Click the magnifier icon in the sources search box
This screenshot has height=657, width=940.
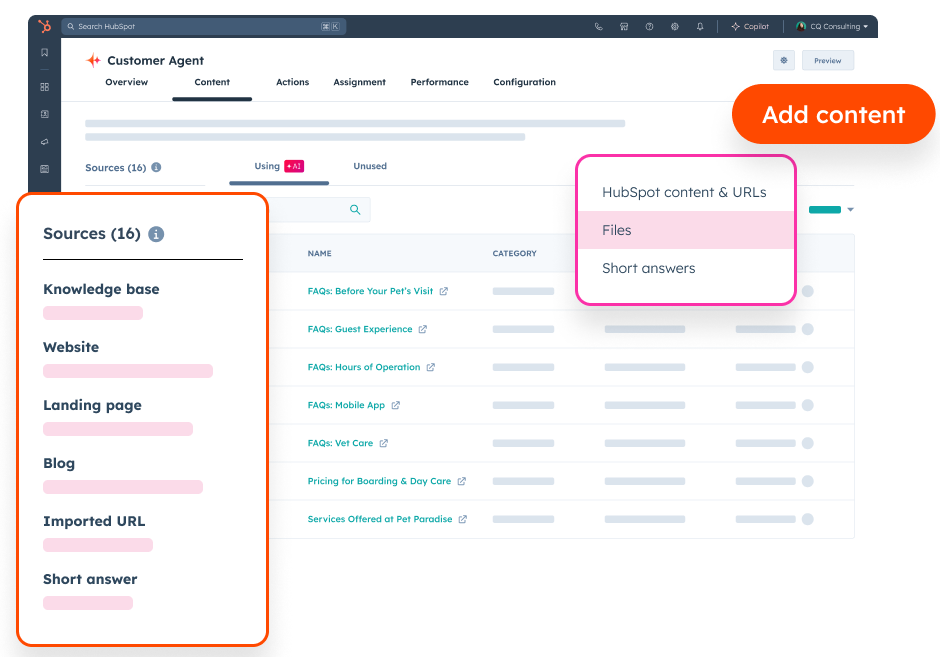[355, 210]
